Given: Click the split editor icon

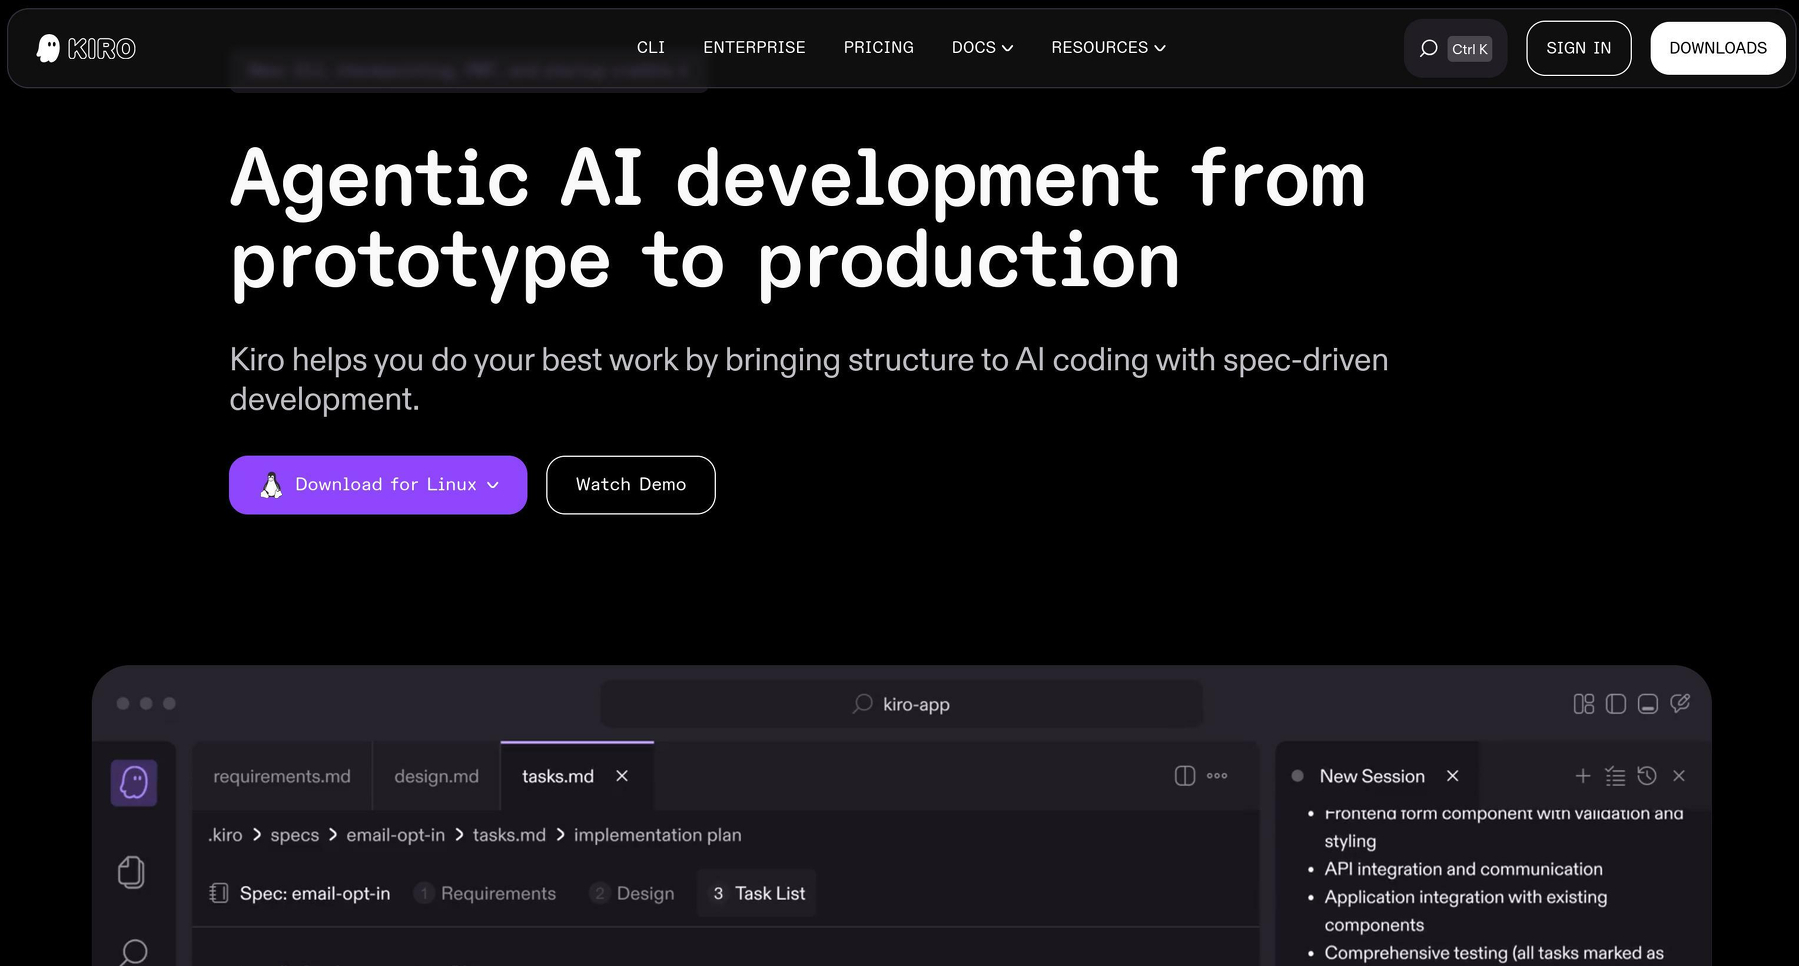Looking at the screenshot, I should [x=1185, y=776].
